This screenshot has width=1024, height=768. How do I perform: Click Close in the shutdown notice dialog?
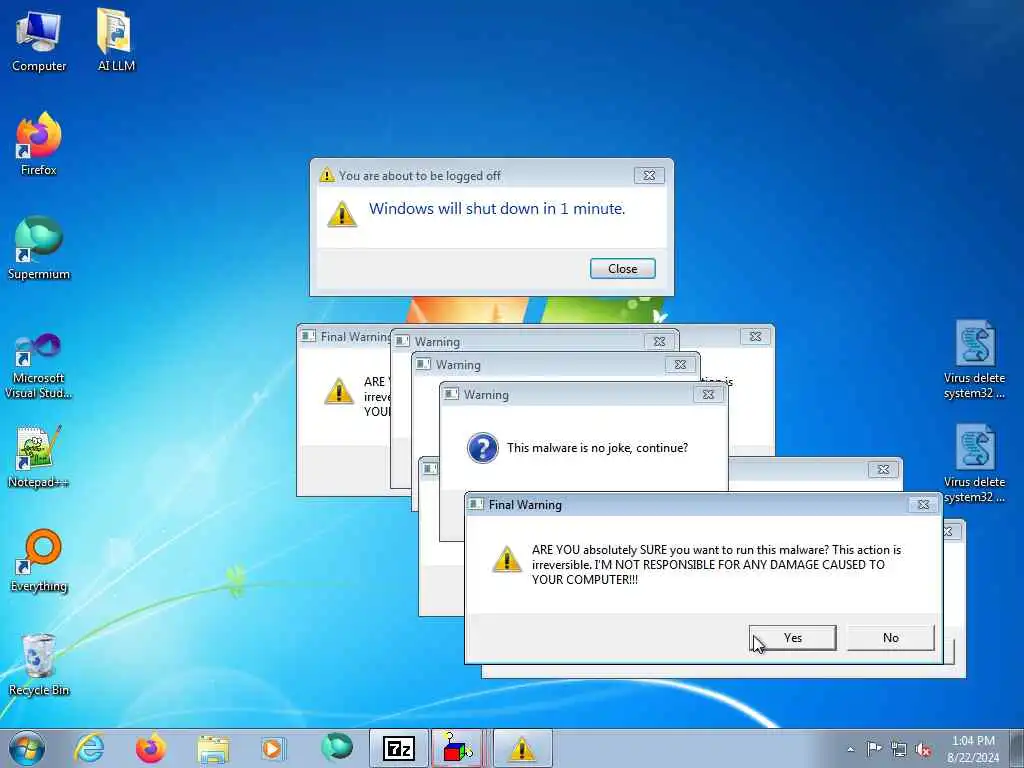pyautogui.click(x=622, y=268)
